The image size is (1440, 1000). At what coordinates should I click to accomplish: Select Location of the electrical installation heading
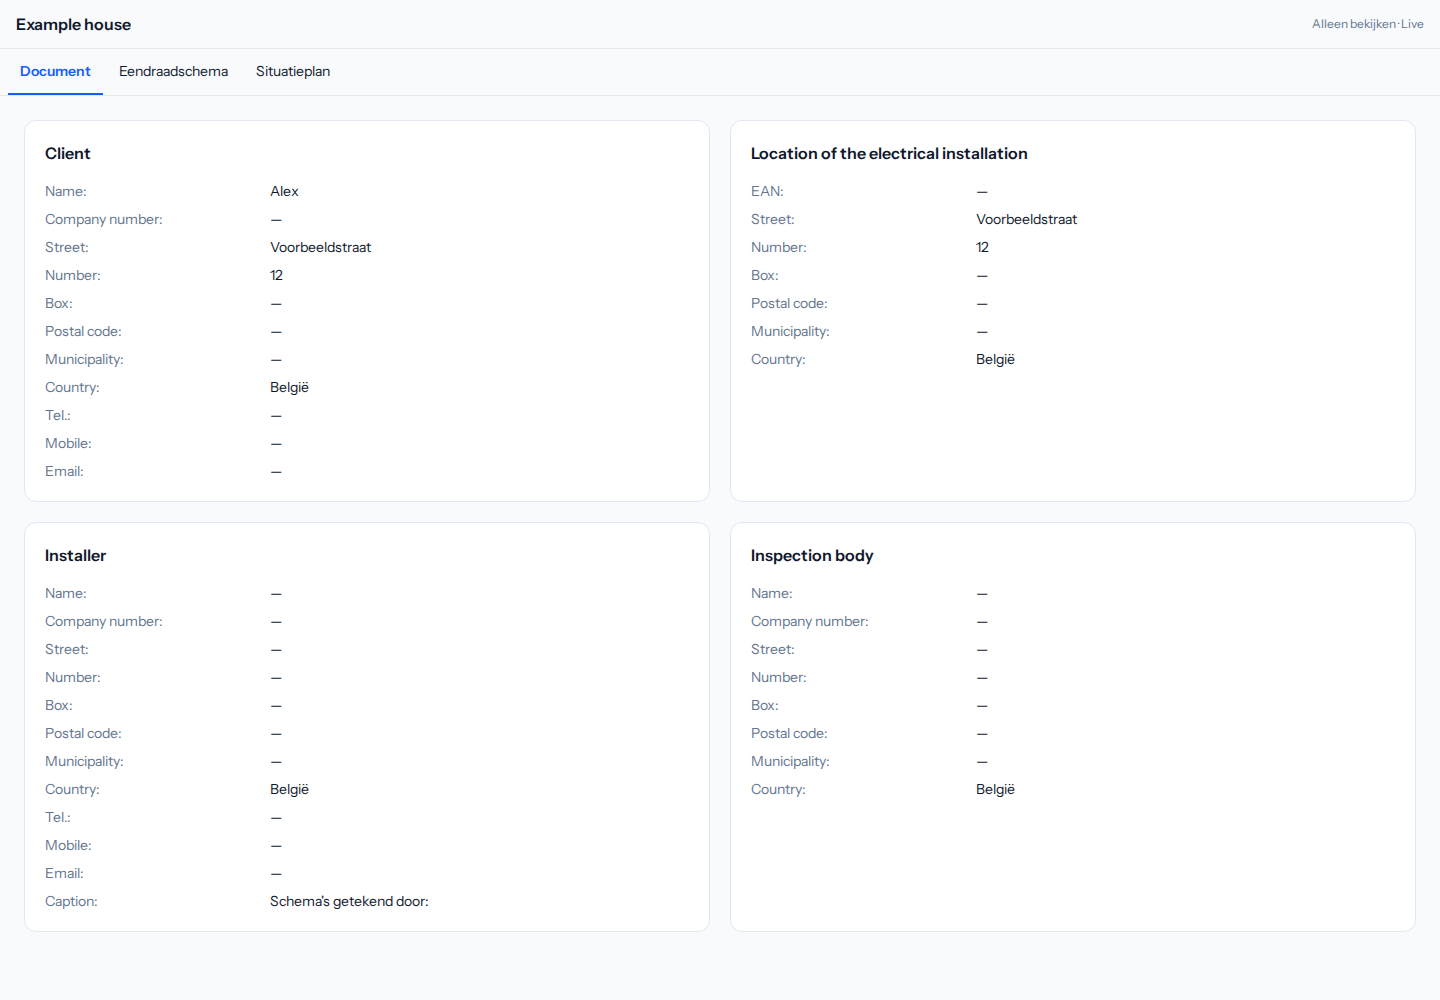point(889,153)
